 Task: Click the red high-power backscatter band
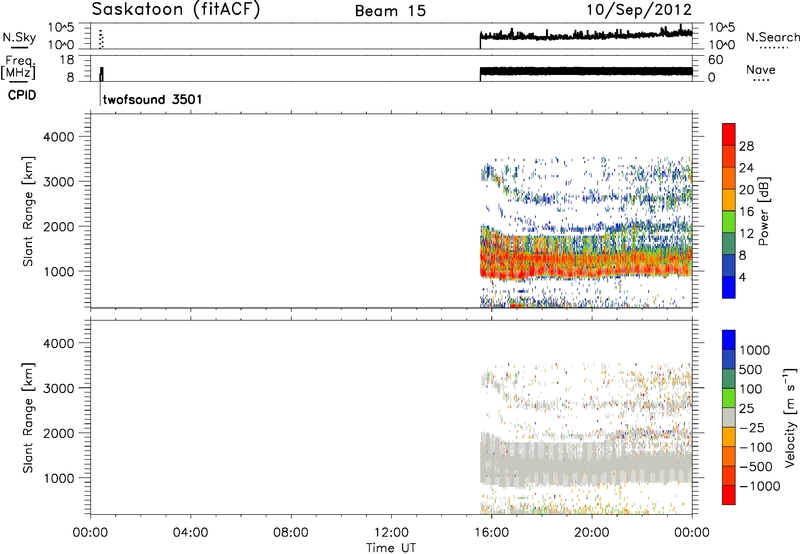point(586,264)
